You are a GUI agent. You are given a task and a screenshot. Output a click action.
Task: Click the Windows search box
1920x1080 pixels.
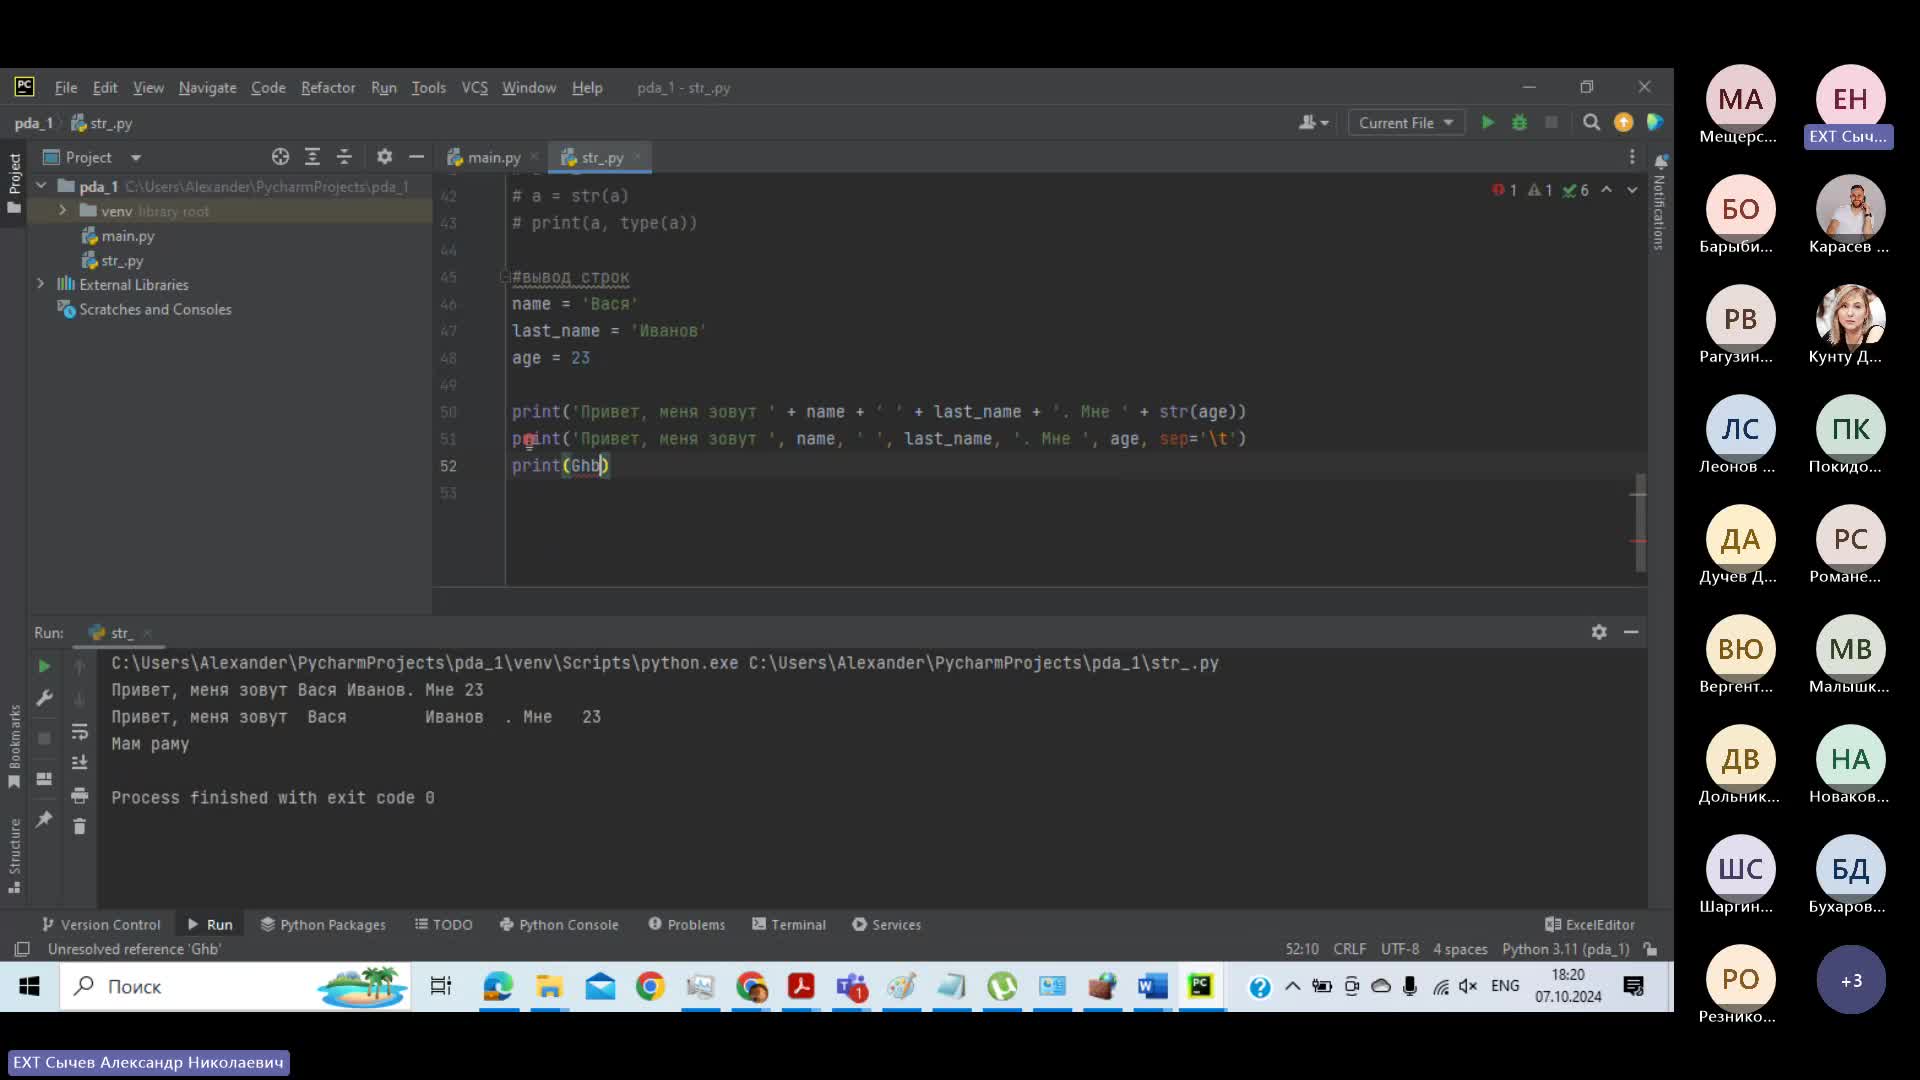click(x=235, y=986)
